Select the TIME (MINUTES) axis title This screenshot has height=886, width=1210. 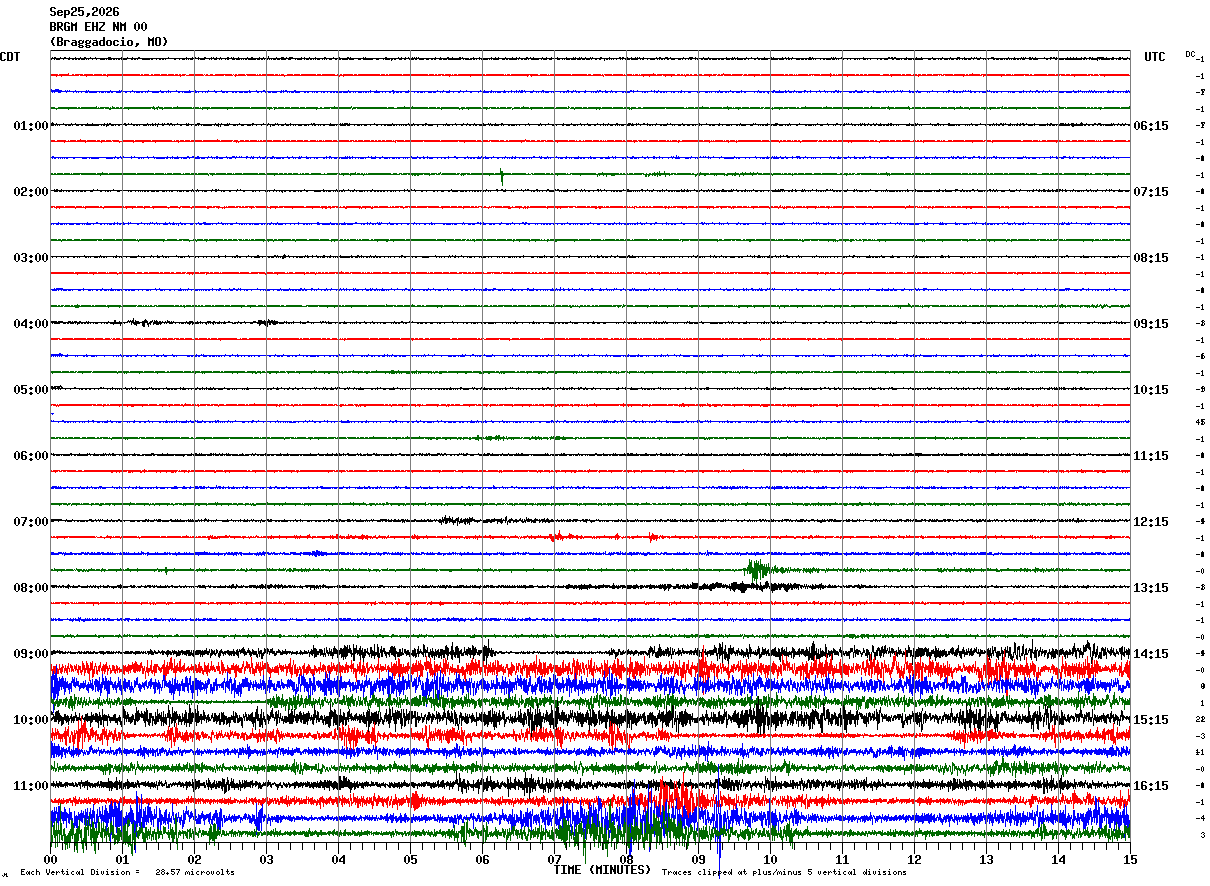coord(602,870)
